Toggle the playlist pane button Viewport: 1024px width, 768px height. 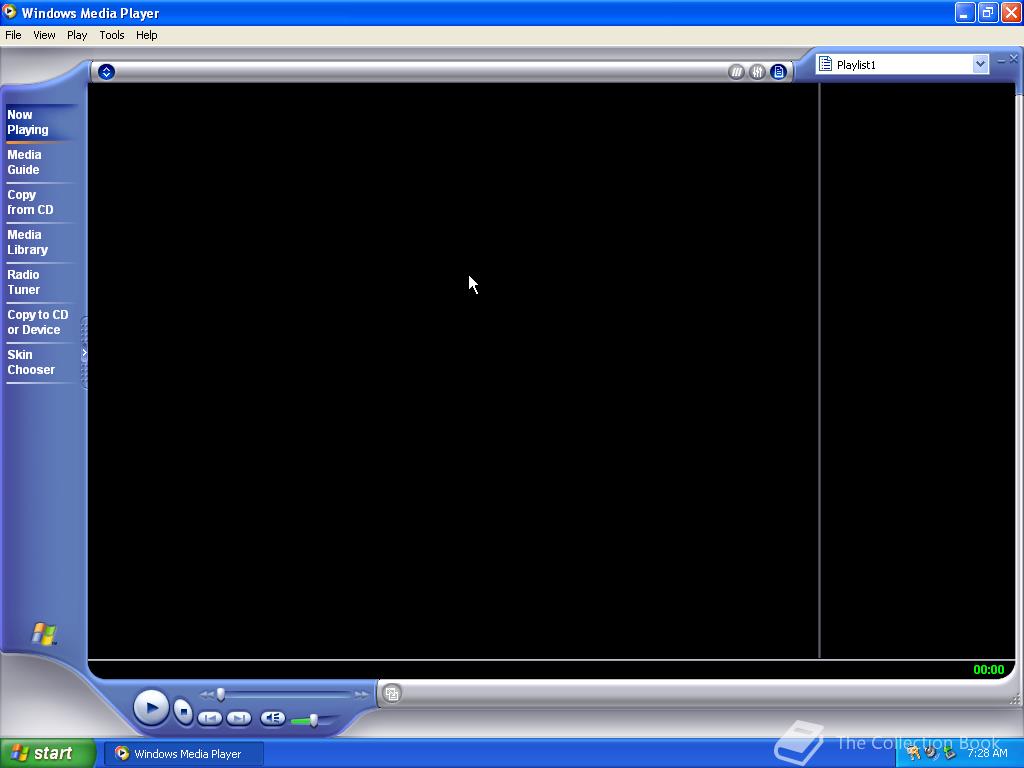778,72
